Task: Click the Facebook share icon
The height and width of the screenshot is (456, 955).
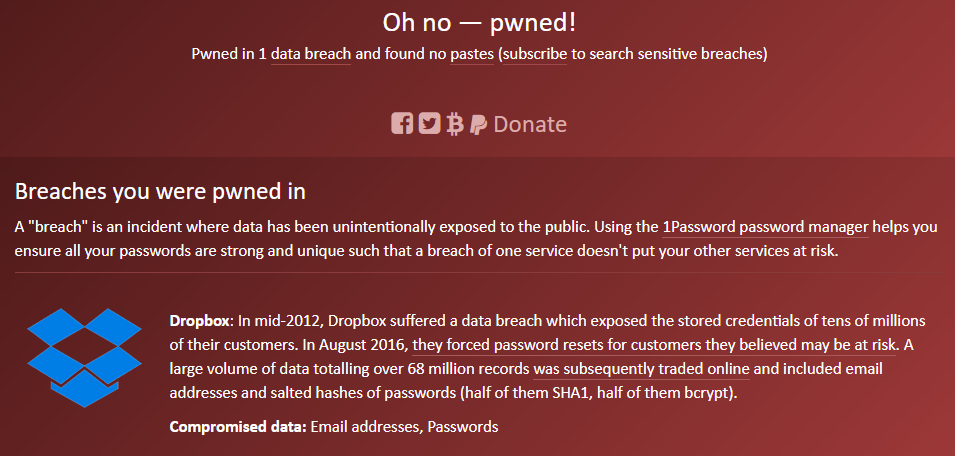Action: tap(401, 124)
